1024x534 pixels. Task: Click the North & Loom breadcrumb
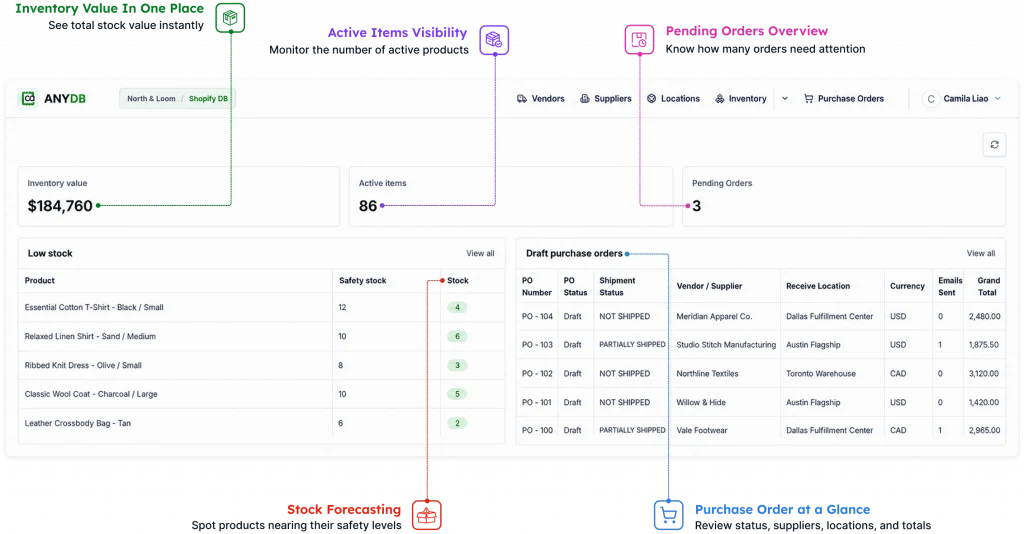pyautogui.click(x=151, y=99)
